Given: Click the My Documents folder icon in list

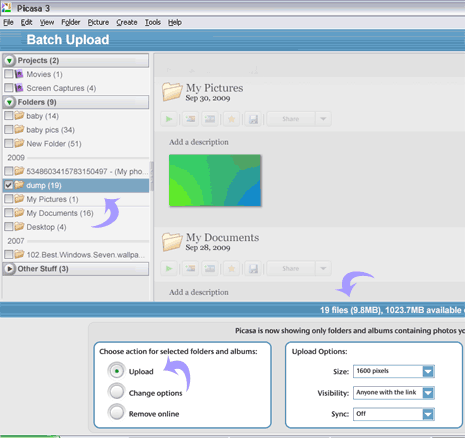Looking at the screenshot, I should point(19,213).
